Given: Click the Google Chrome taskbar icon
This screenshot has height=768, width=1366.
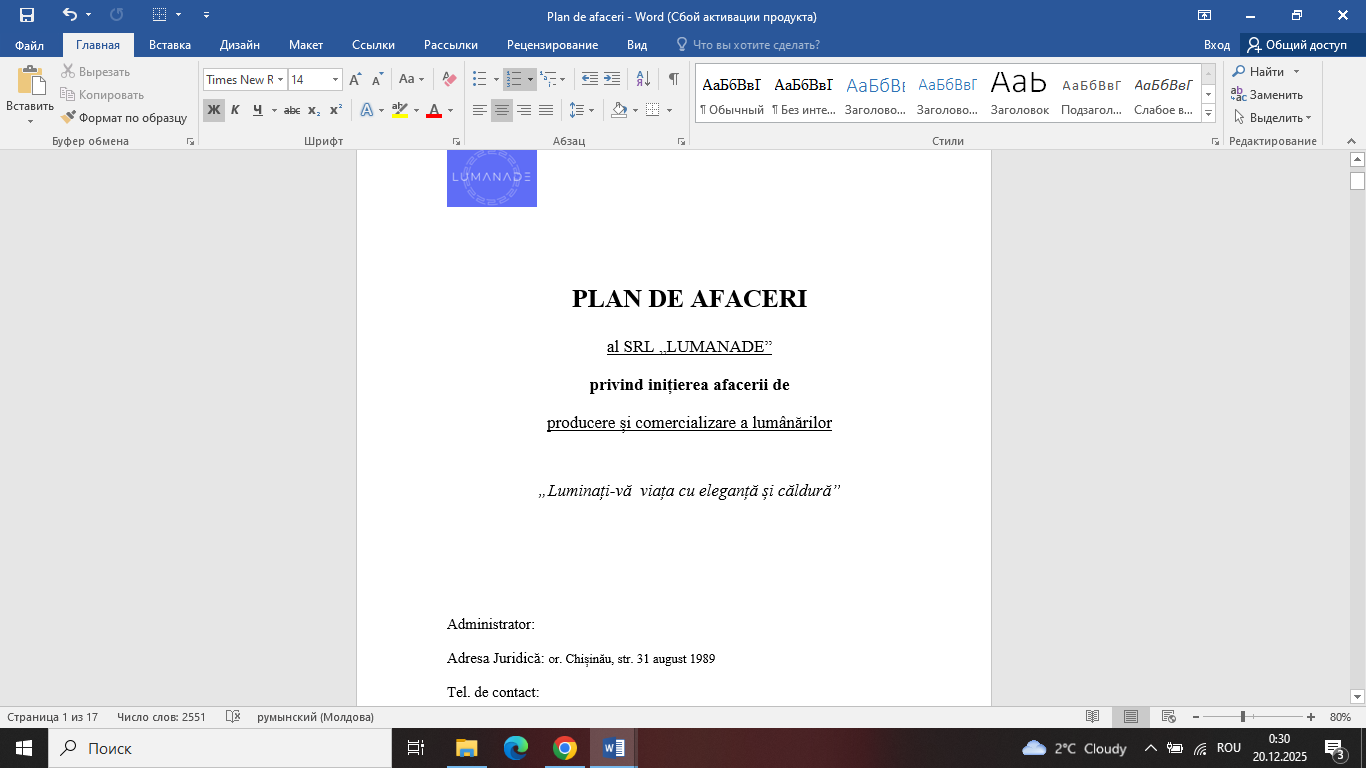Looking at the screenshot, I should click(565, 748).
